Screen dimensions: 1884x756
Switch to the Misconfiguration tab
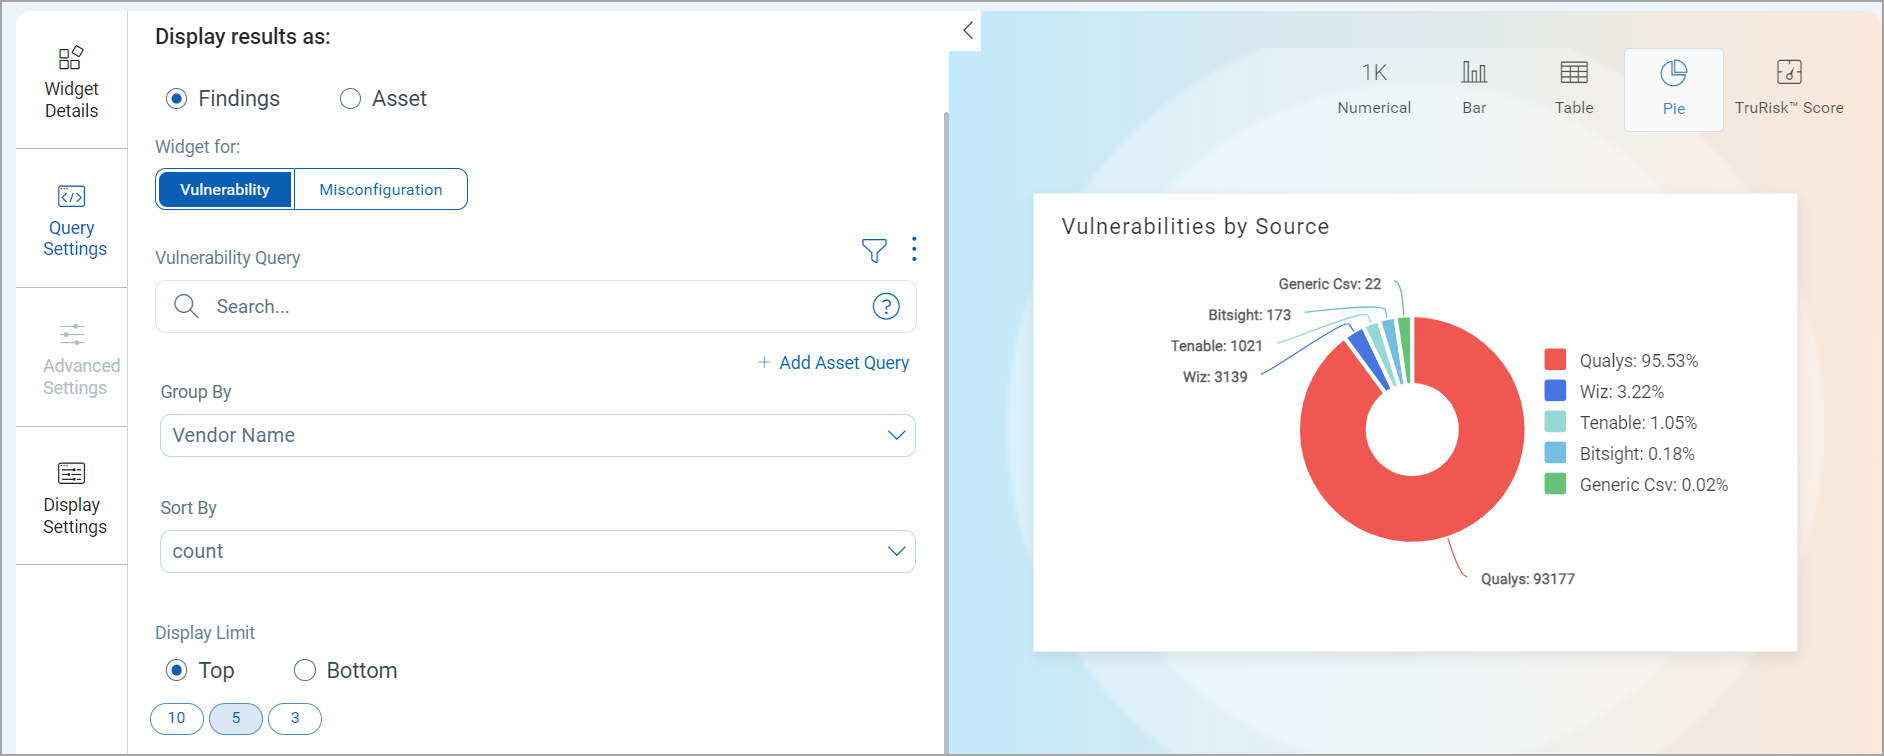380,190
